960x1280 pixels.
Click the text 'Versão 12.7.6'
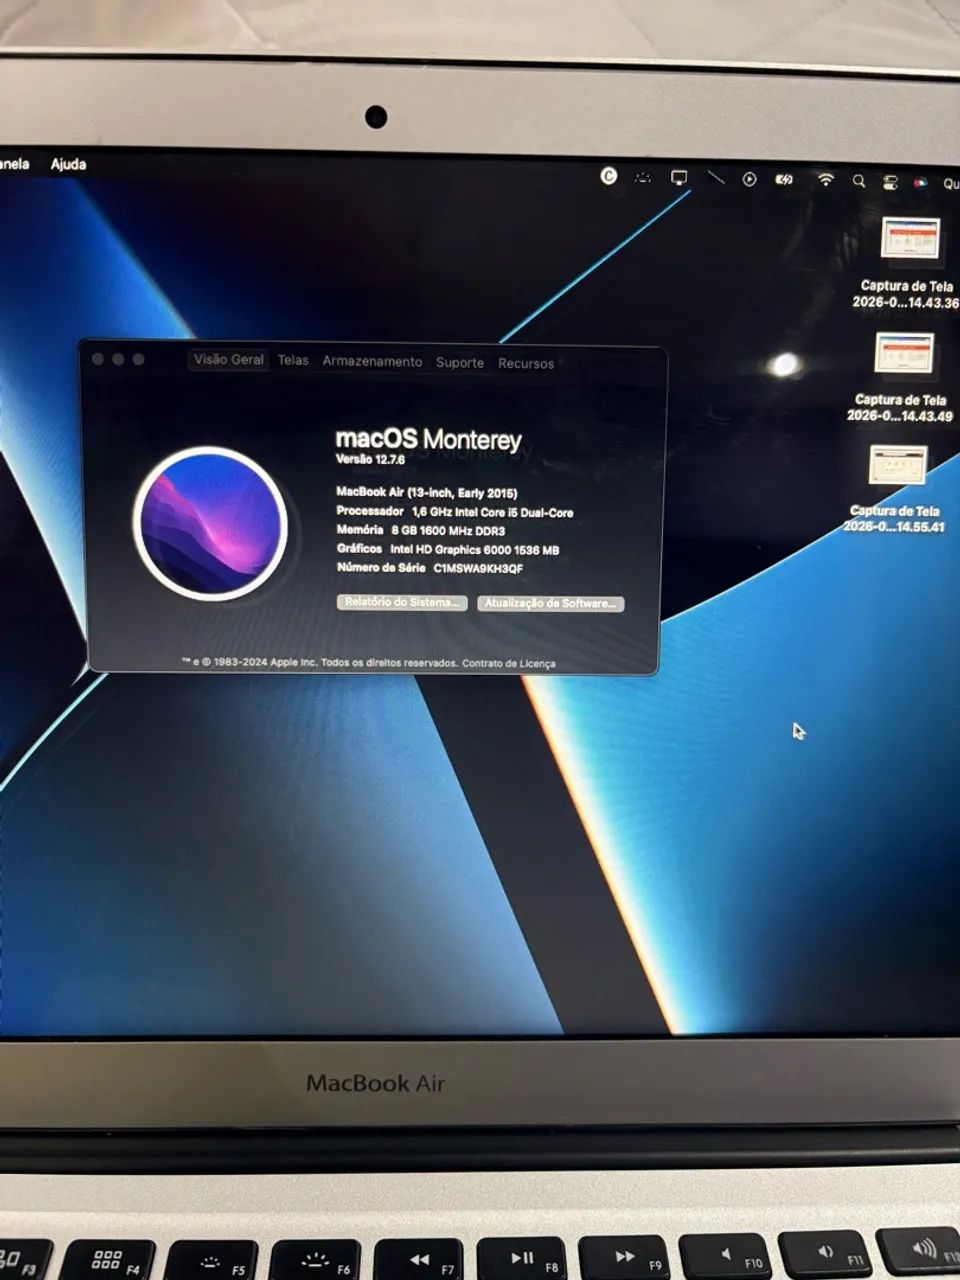click(x=369, y=459)
